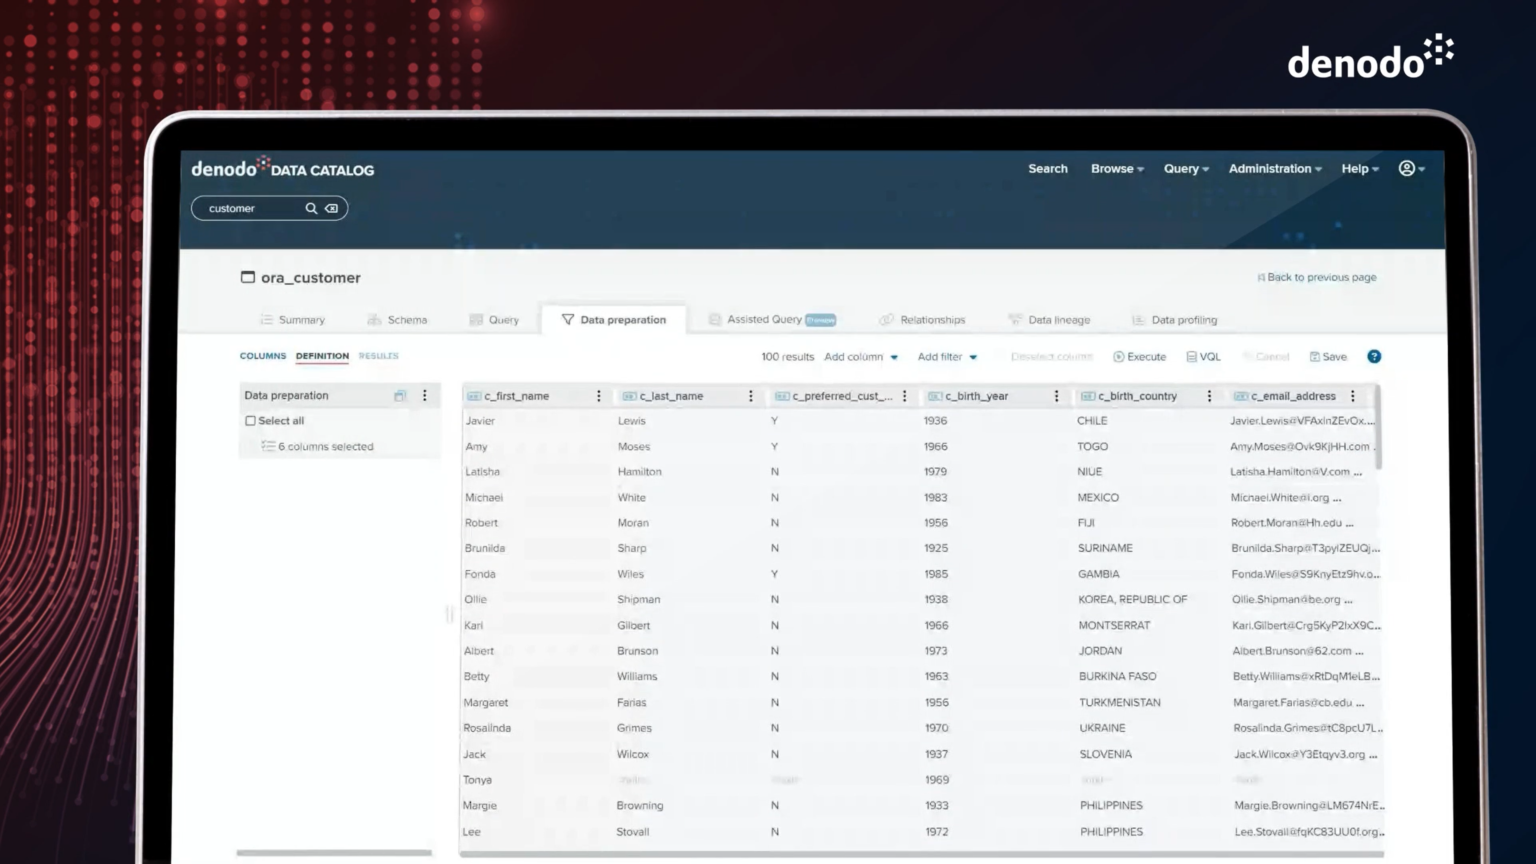Click the 6 columns selected entry
This screenshot has height=864, width=1536.
click(x=322, y=446)
